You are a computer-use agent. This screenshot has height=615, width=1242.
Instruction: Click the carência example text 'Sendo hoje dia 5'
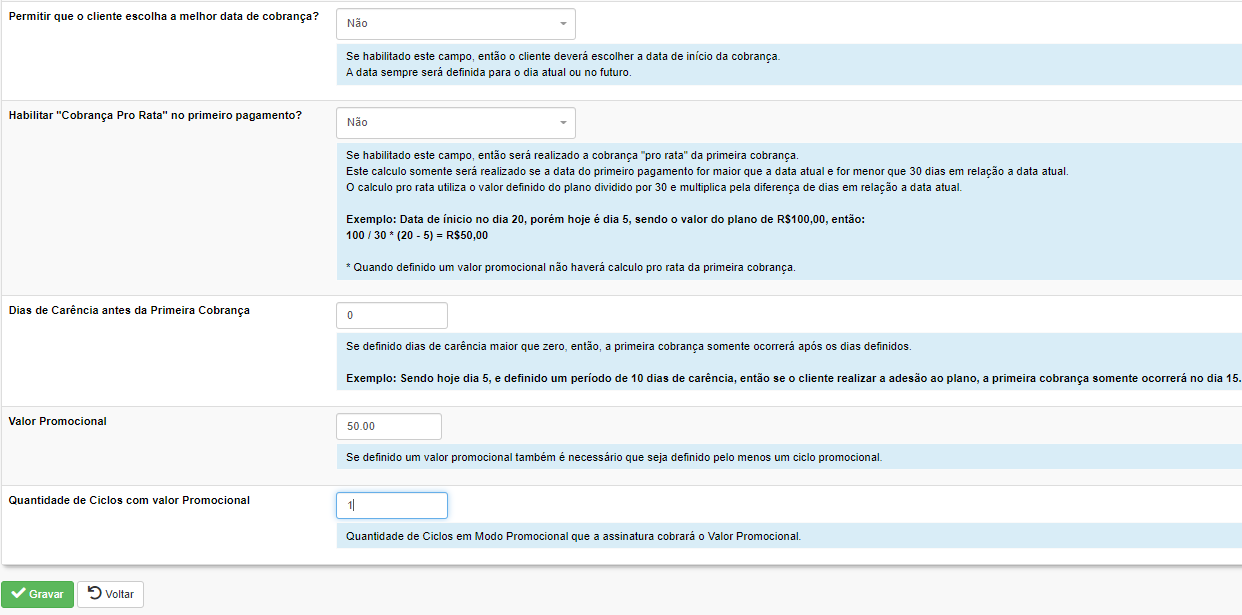(793, 379)
